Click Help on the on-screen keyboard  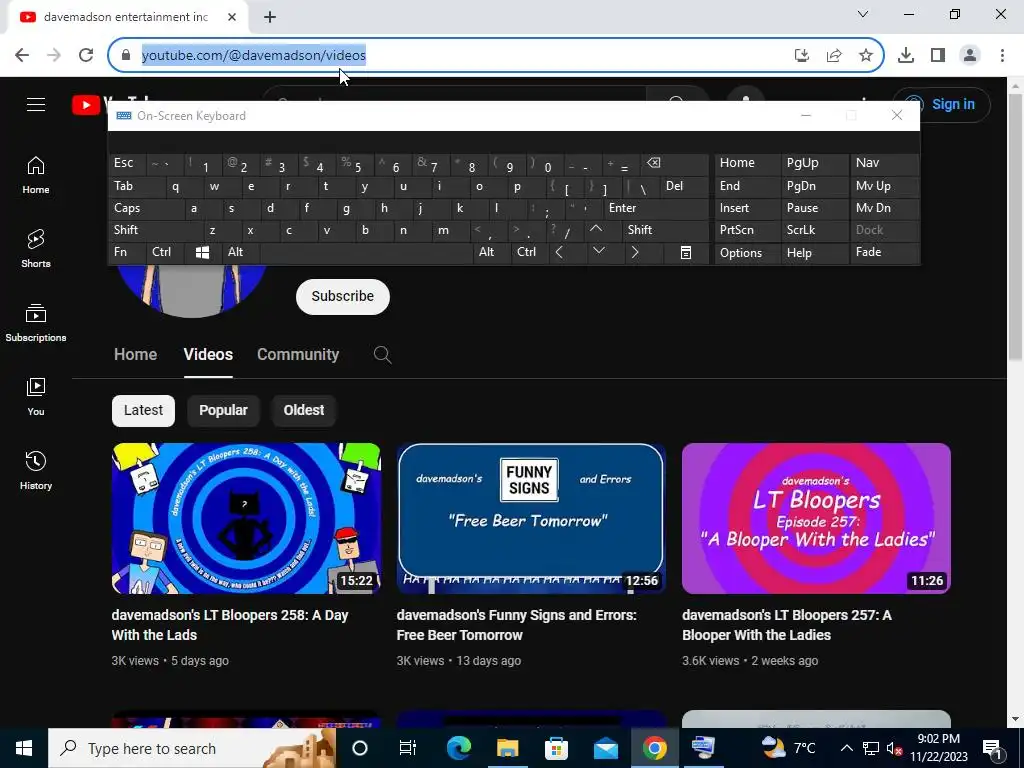click(x=814, y=253)
